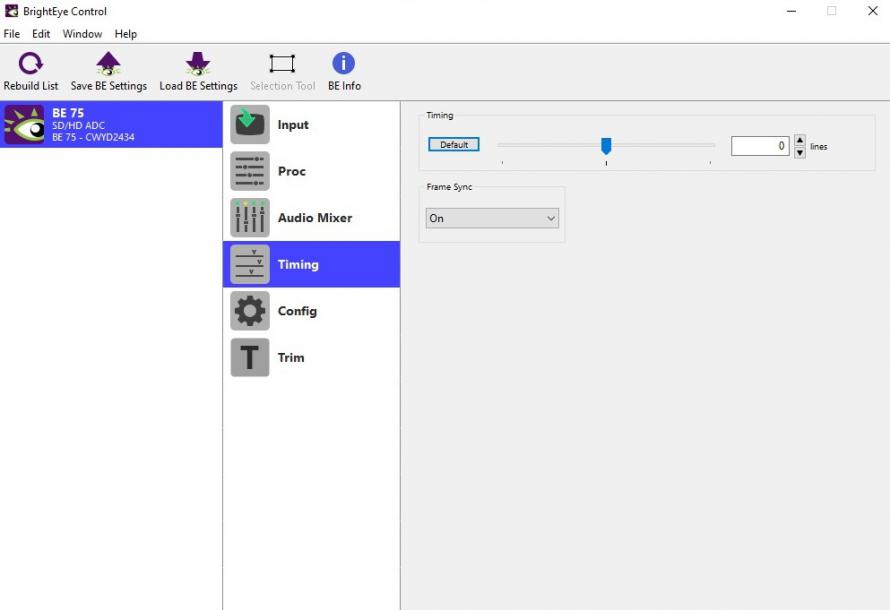
Task: Open the File menu
Action: click(x=11, y=34)
